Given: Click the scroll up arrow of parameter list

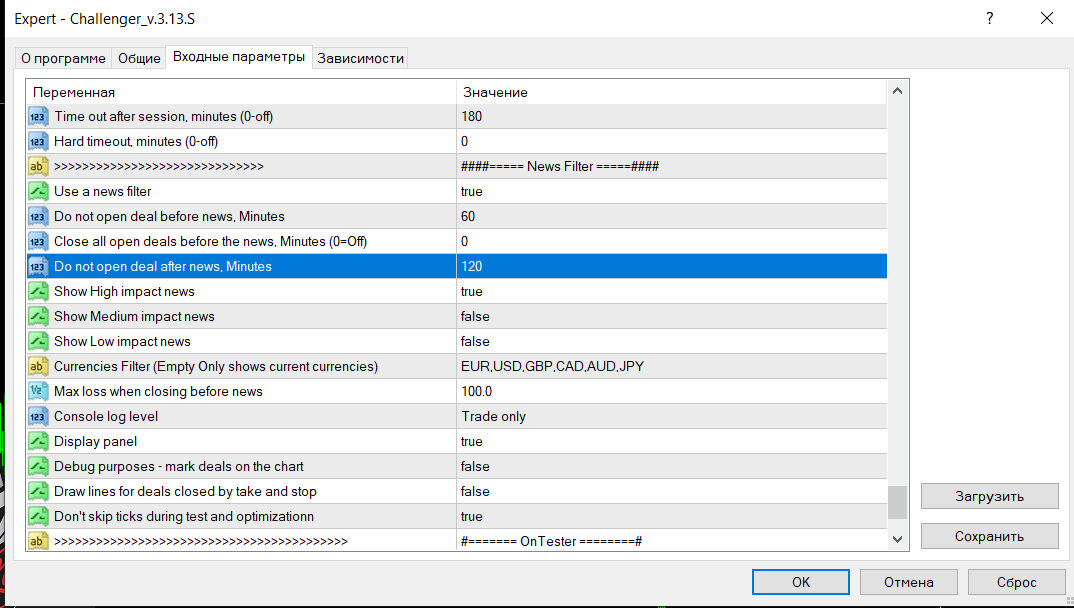Looking at the screenshot, I should pyautogui.click(x=897, y=91).
